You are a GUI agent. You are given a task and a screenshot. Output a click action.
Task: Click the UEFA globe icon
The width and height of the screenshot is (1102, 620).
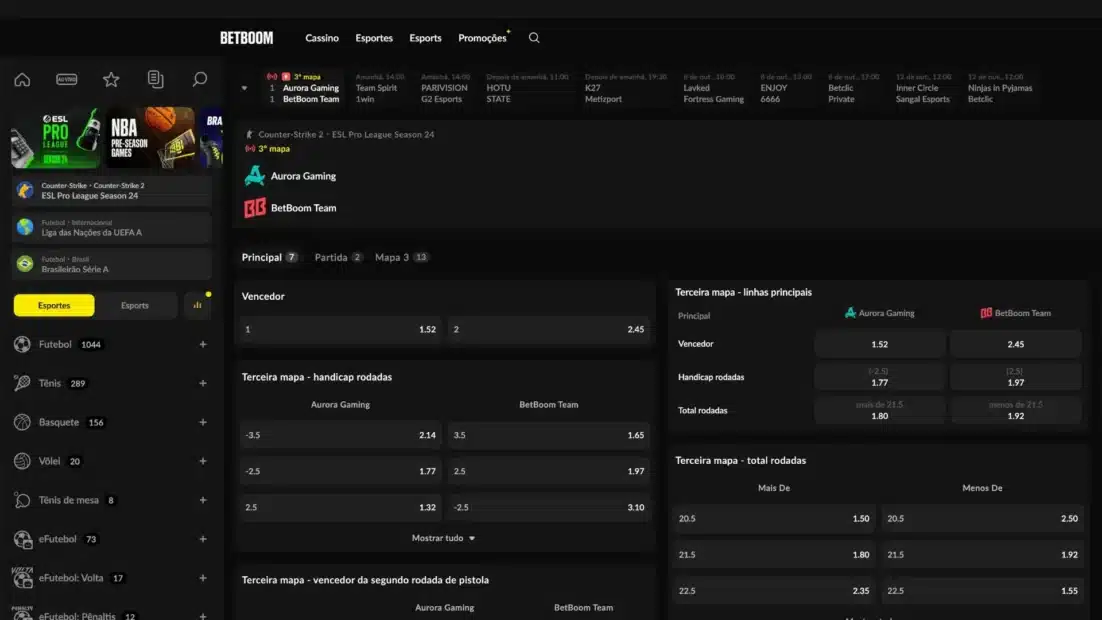pyautogui.click(x=25, y=227)
